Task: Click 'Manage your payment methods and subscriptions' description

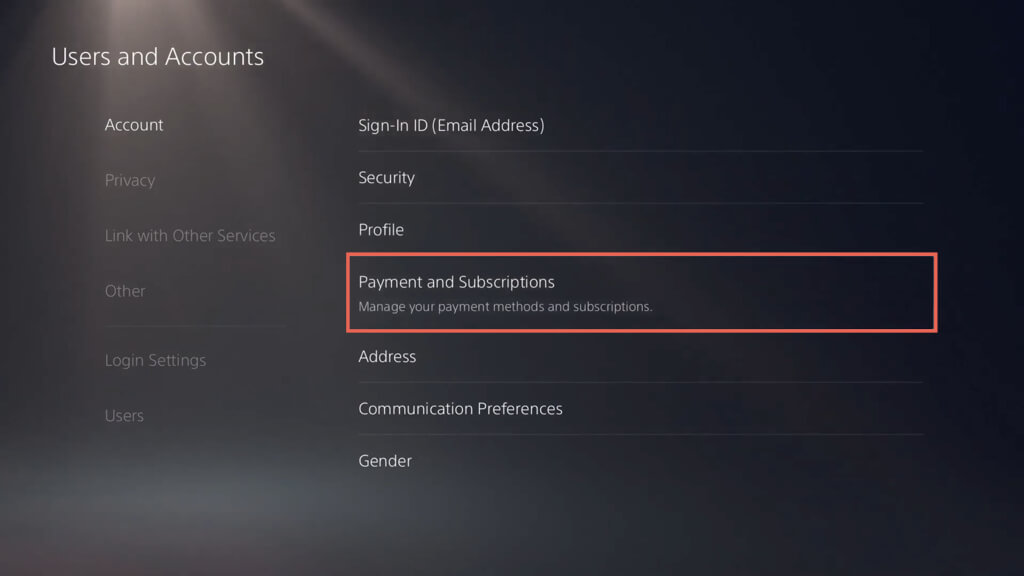Action: (505, 307)
